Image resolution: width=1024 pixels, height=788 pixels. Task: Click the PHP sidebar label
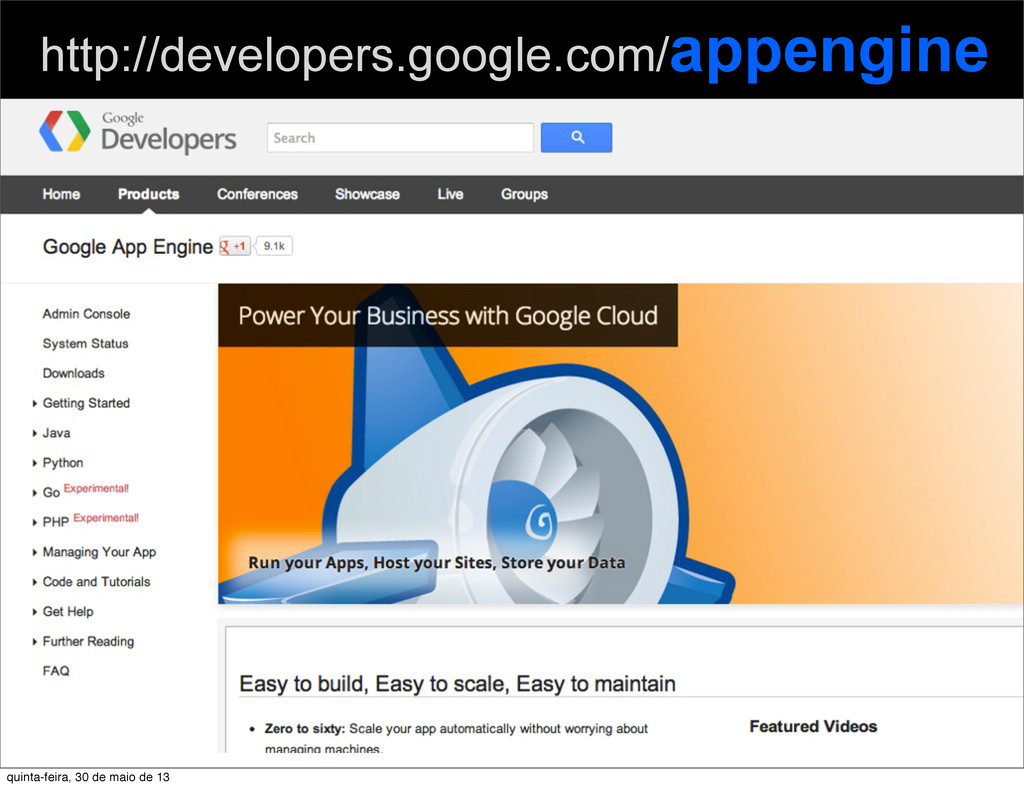click(56, 522)
